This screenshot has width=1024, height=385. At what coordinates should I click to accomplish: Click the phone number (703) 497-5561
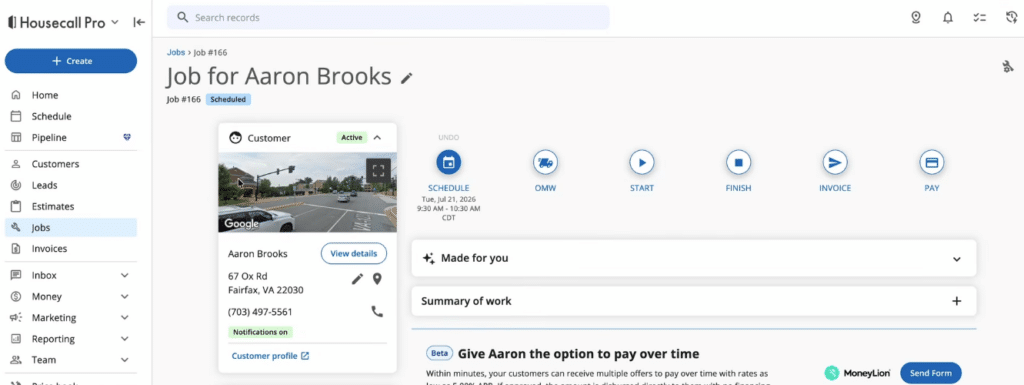[x=260, y=312]
